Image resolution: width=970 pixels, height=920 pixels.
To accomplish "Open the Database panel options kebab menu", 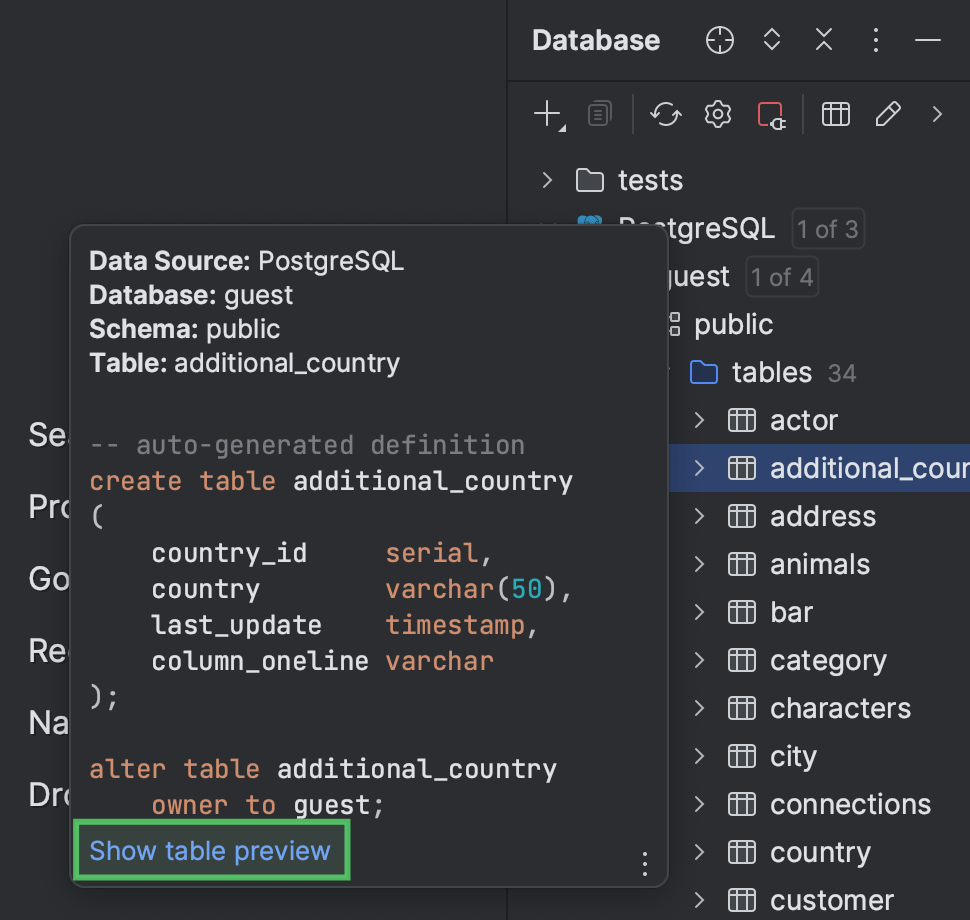I will click(x=875, y=40).
